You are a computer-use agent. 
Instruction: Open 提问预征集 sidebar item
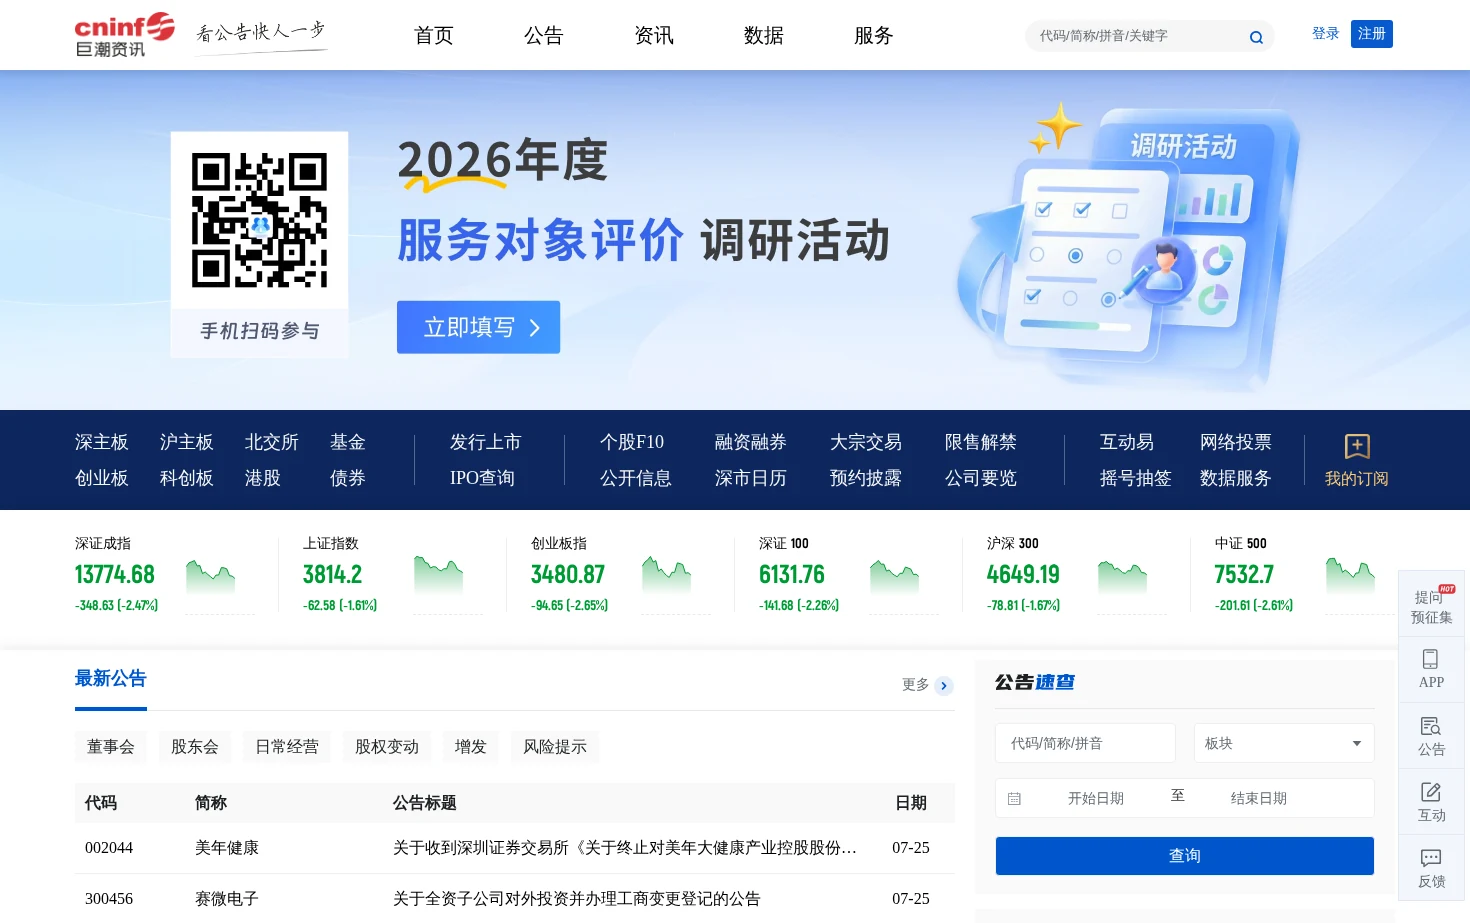point(1432,605)
